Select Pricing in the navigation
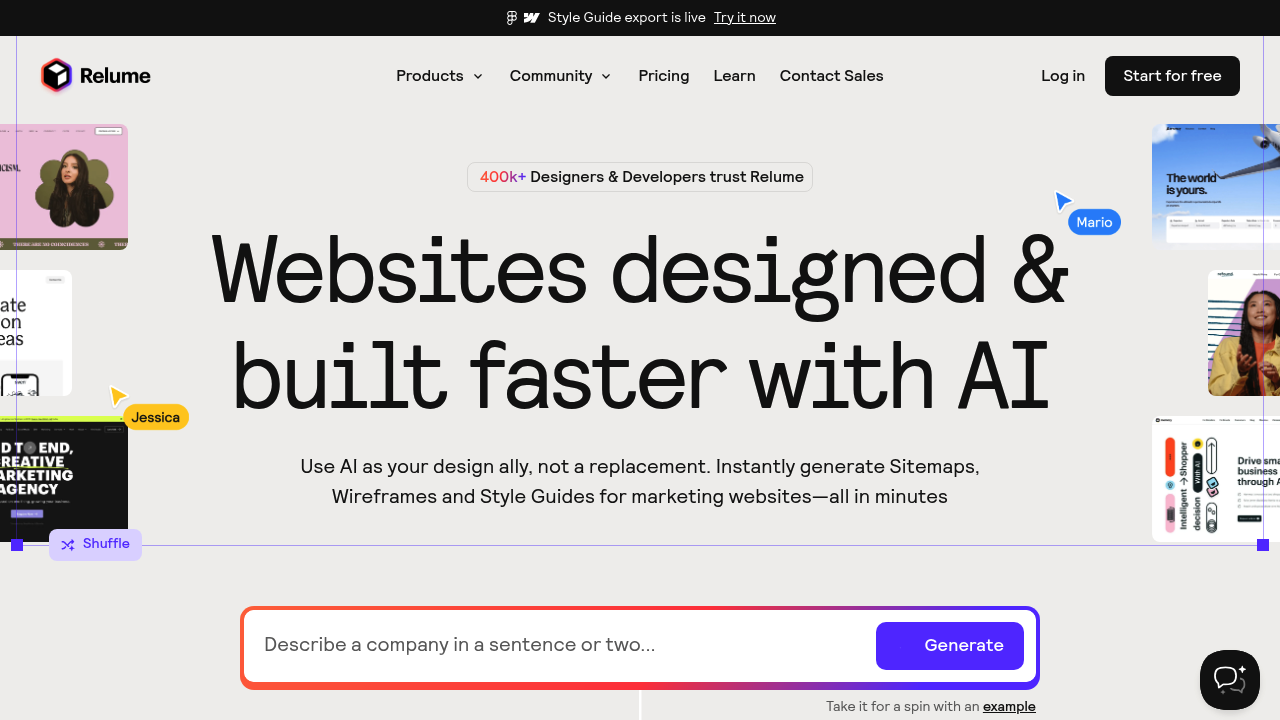 point(663,76)
